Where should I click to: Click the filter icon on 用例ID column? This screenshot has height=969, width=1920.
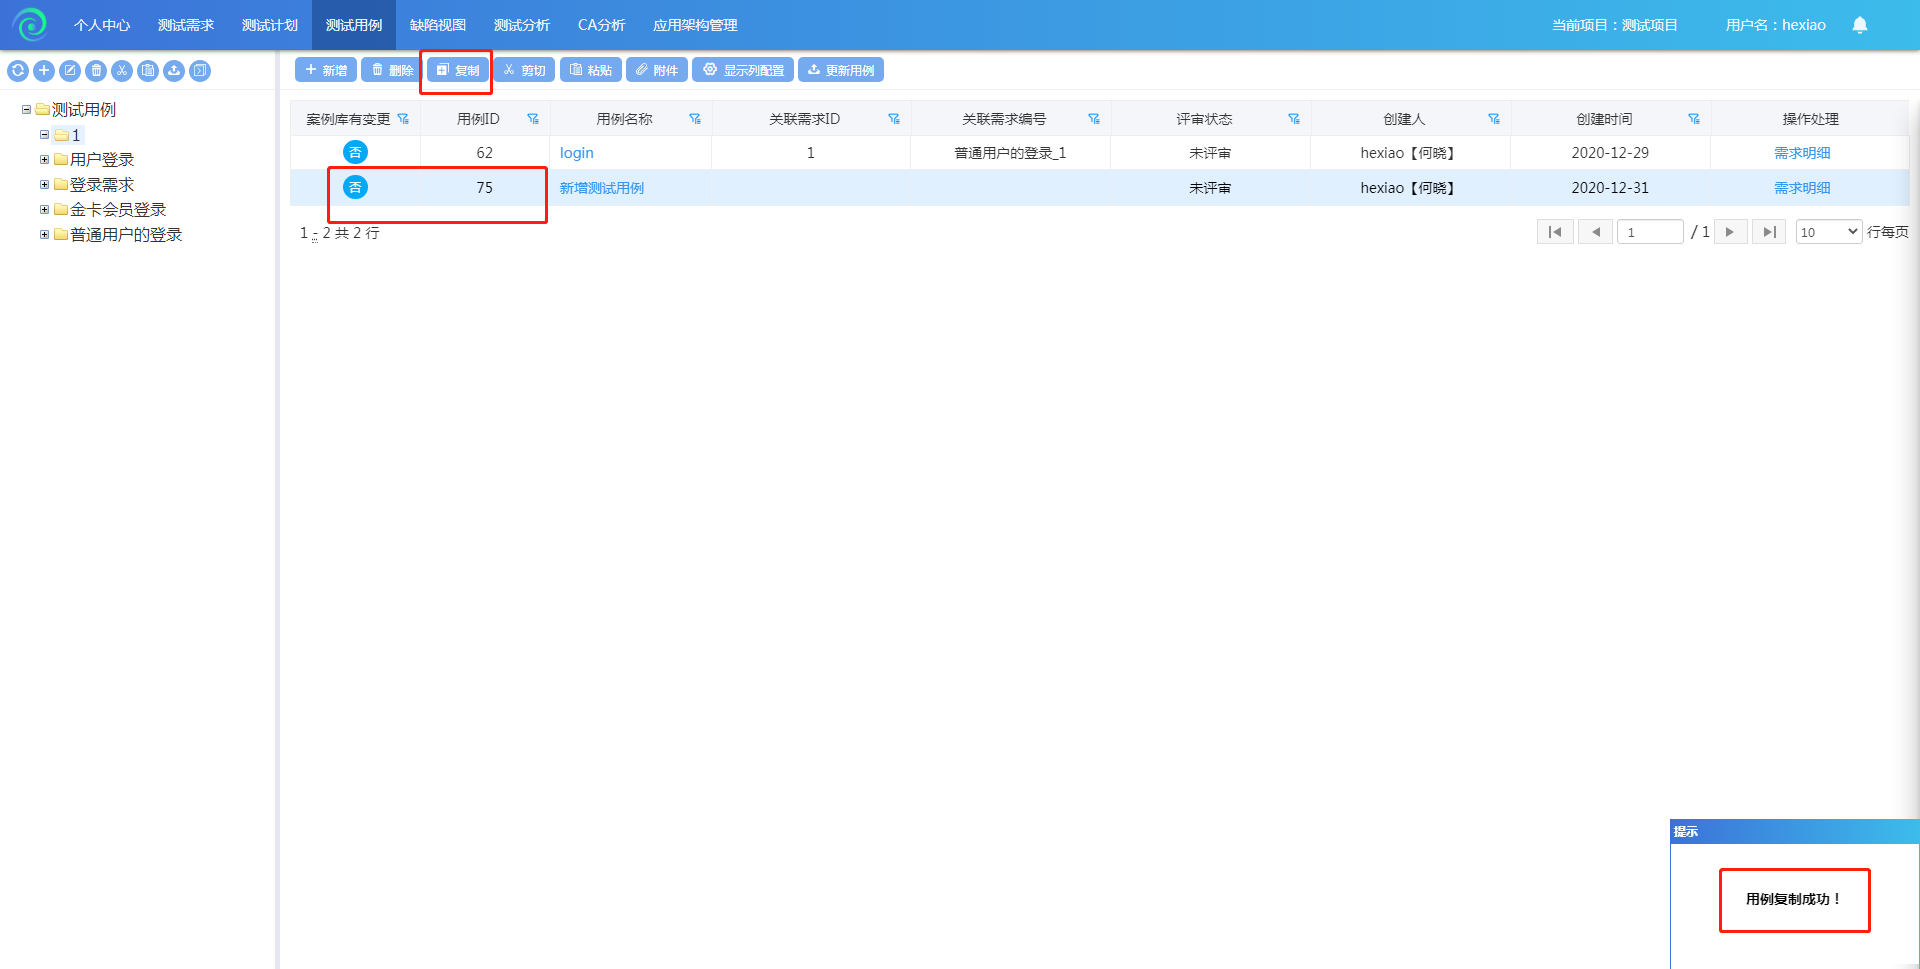pyautogui.click(x=533, y=119)
